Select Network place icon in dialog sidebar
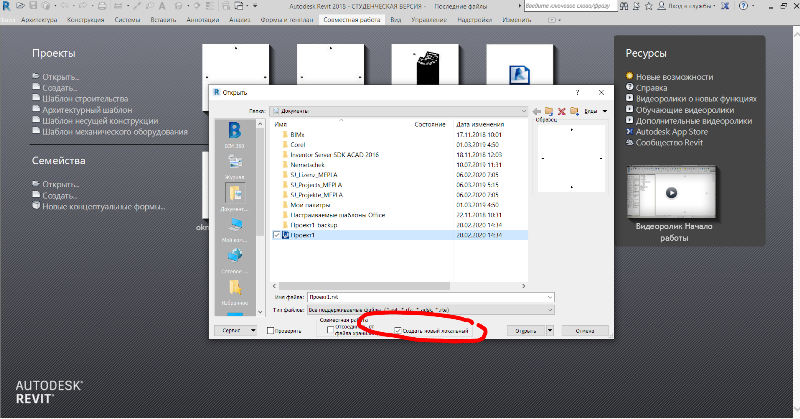 click(235, 260)
